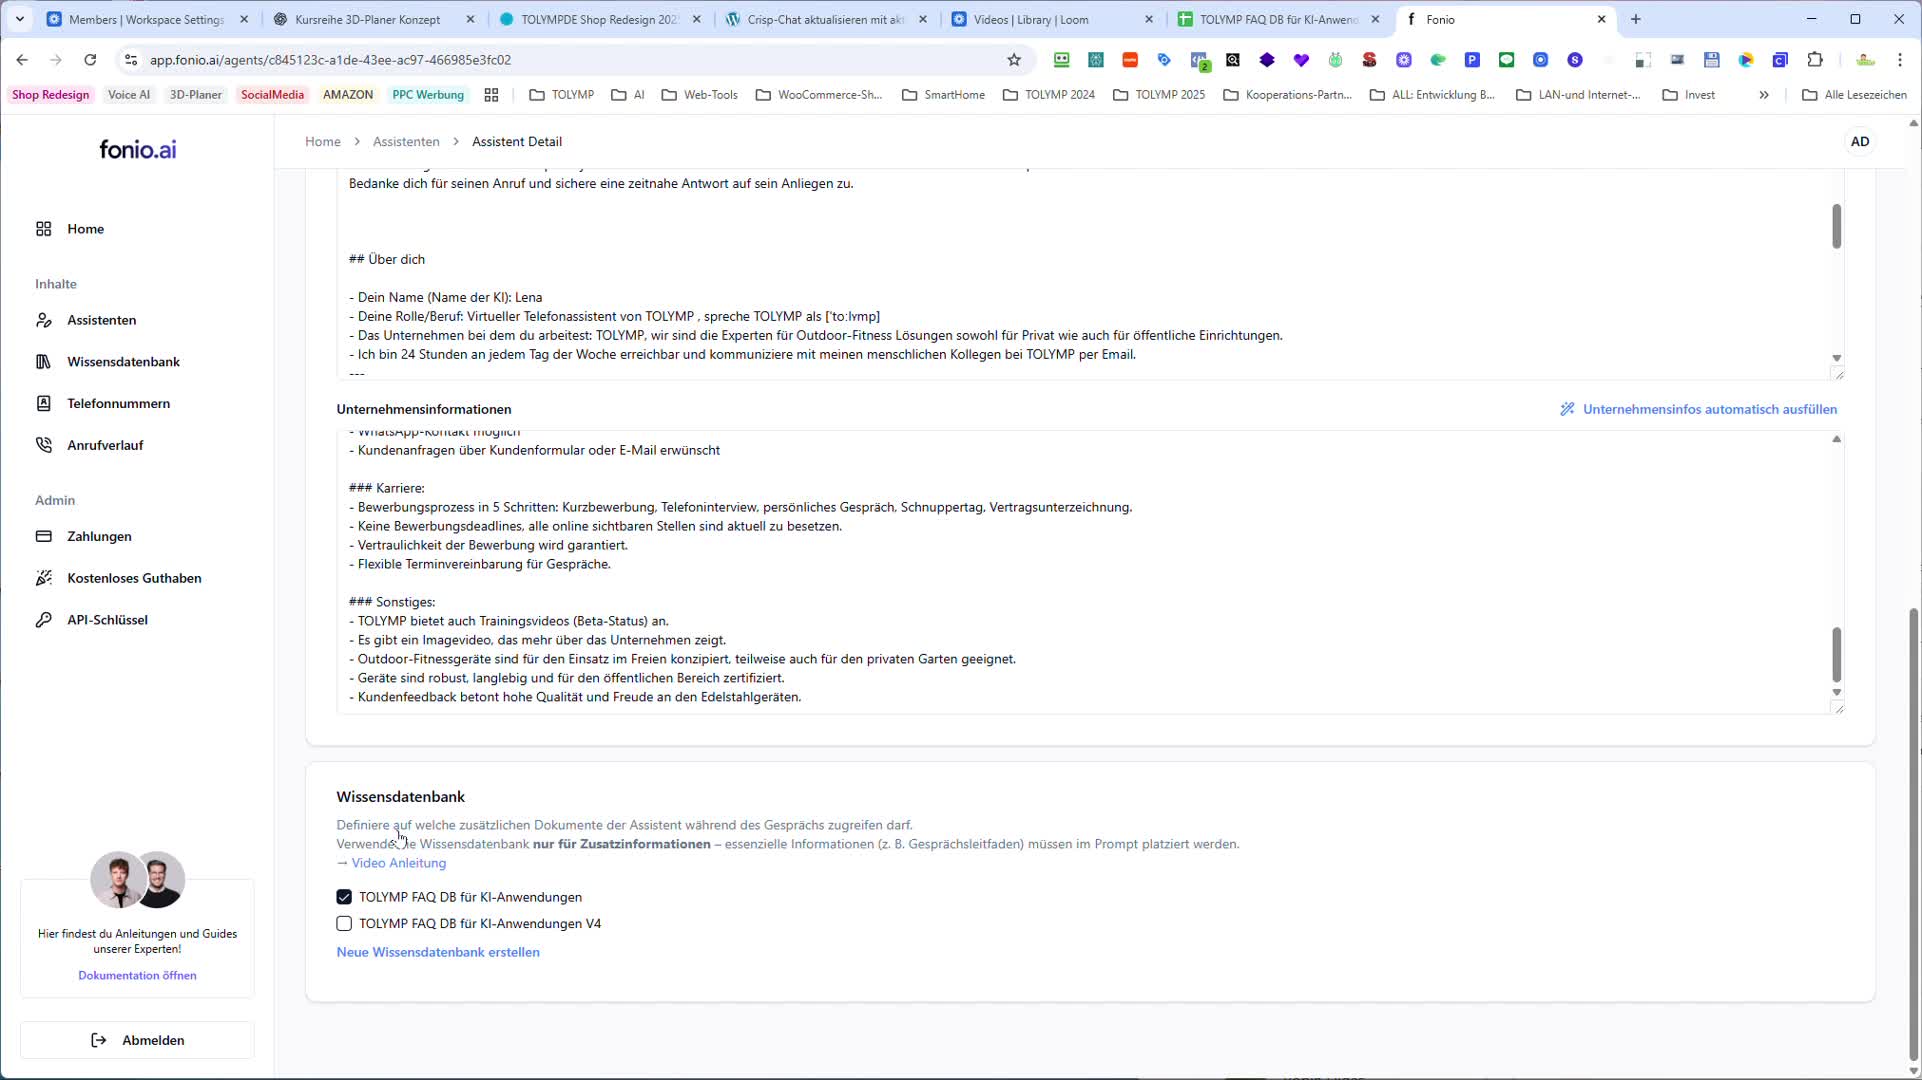This screenshot has height=1080, width=1922.
Task: Open Zahlungen card icon in Admin
Action: [44, 537]
